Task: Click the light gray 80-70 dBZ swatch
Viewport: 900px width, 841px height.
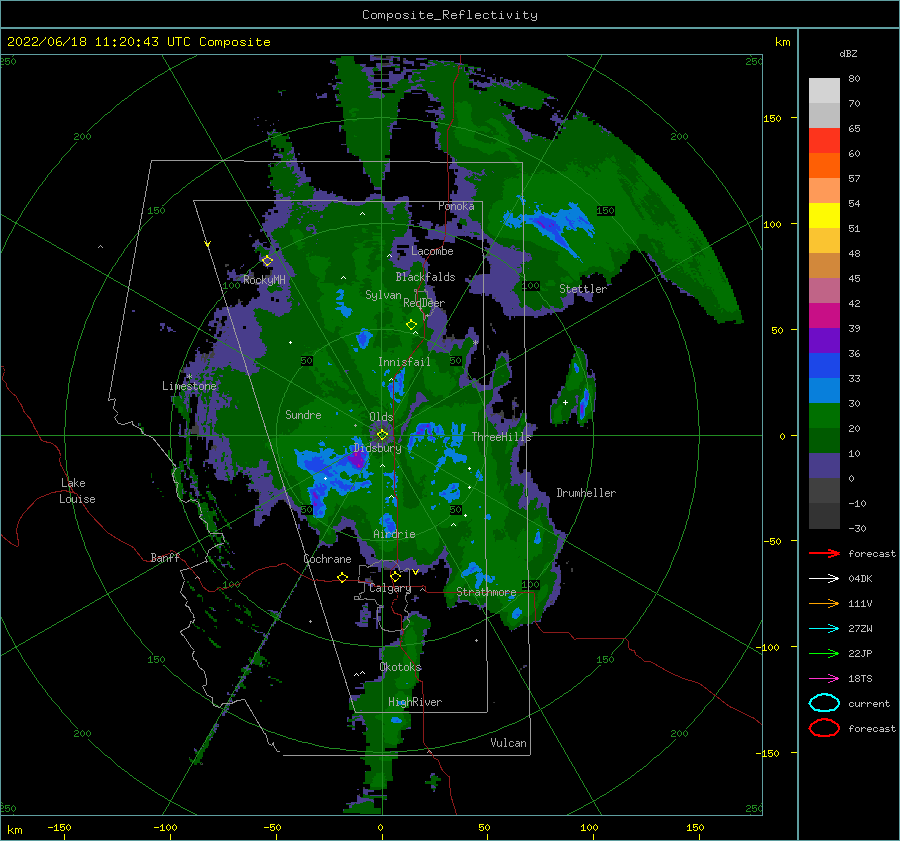Action: coord(824,91)
